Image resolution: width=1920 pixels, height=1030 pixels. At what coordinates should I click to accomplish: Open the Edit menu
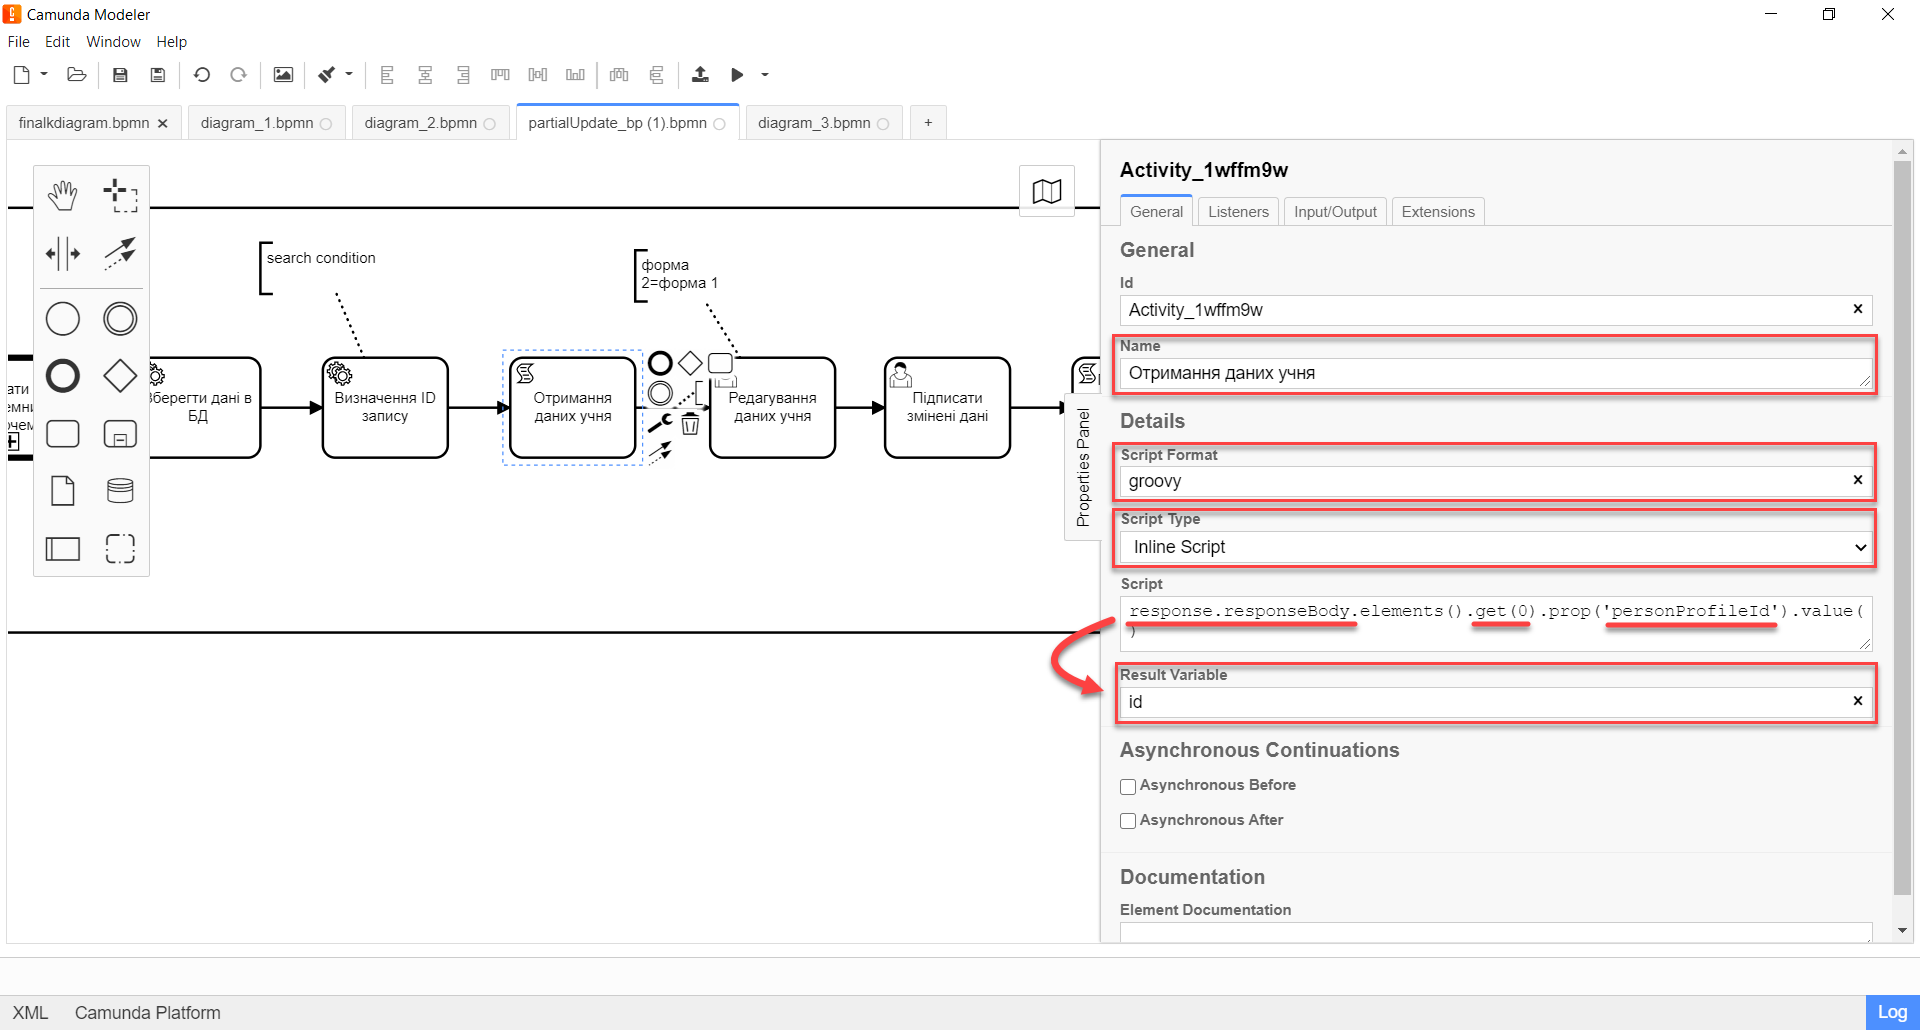57,42
